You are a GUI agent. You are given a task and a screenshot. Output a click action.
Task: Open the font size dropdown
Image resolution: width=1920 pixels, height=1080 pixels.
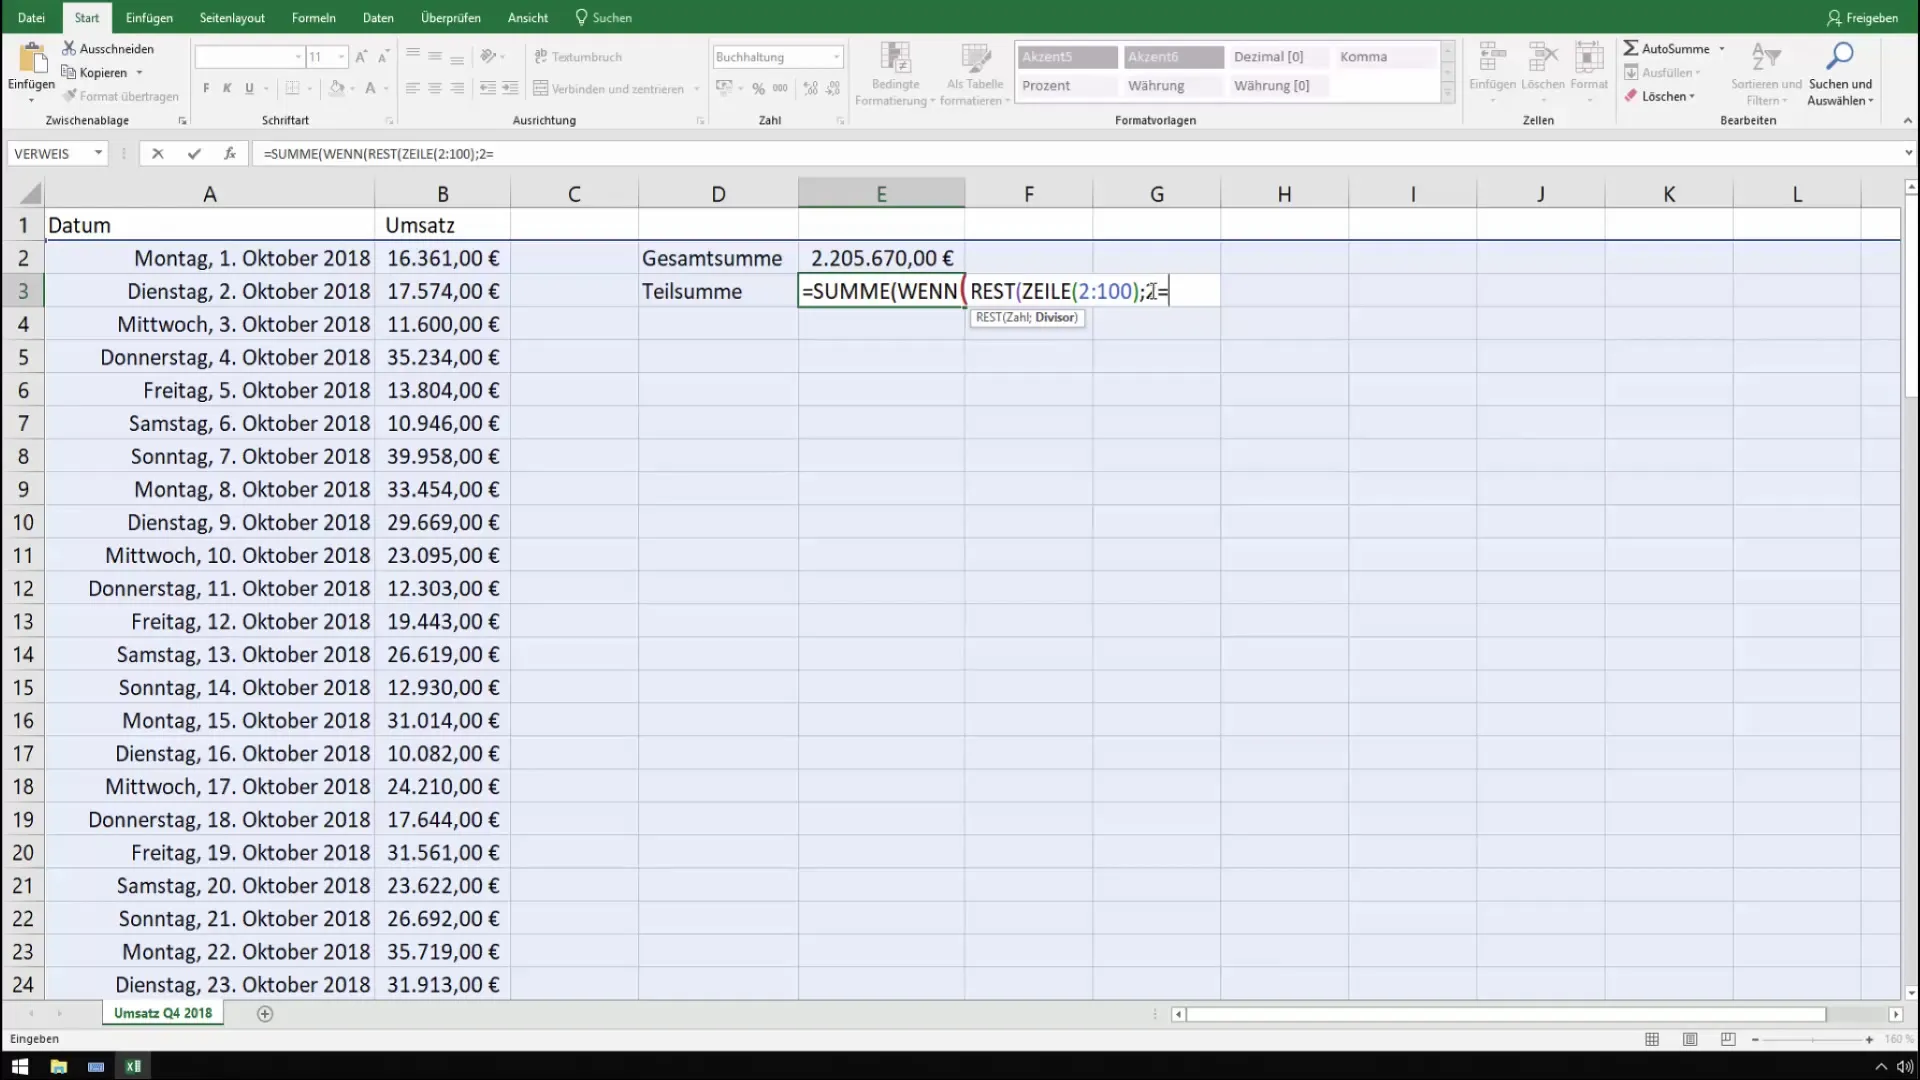tap(341, 57)
